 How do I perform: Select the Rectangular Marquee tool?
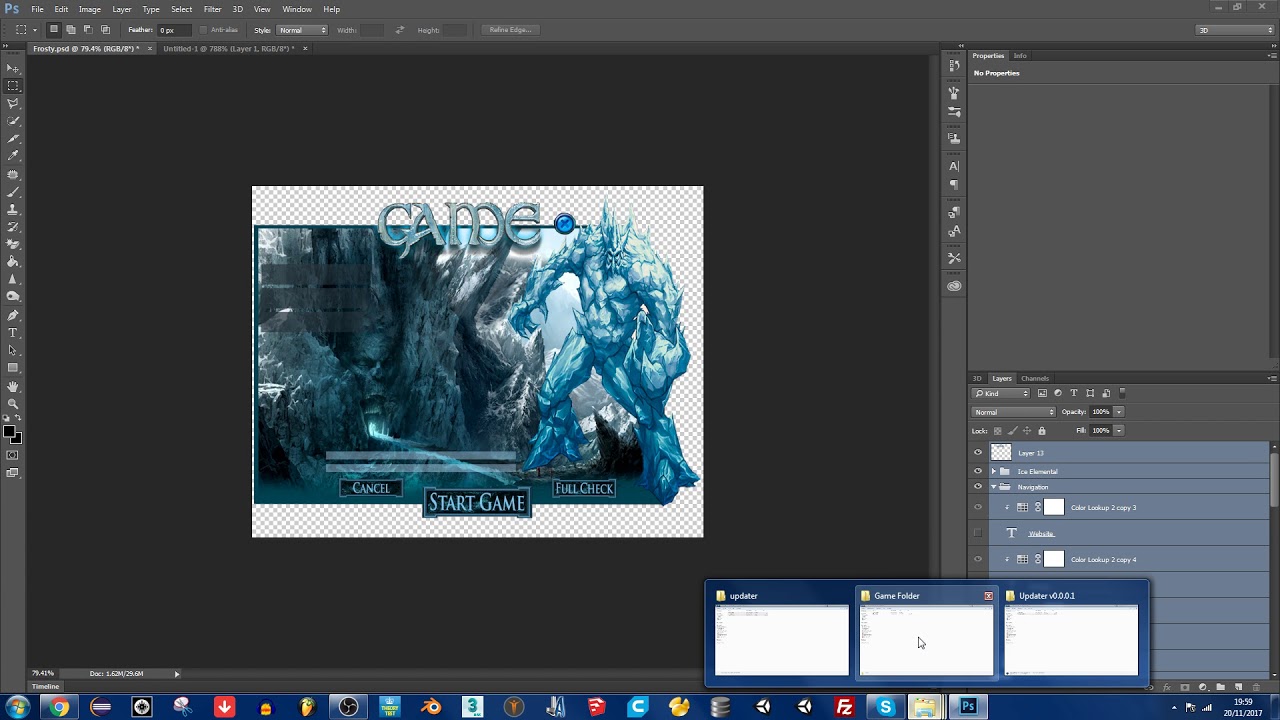[x=13, y=86]
